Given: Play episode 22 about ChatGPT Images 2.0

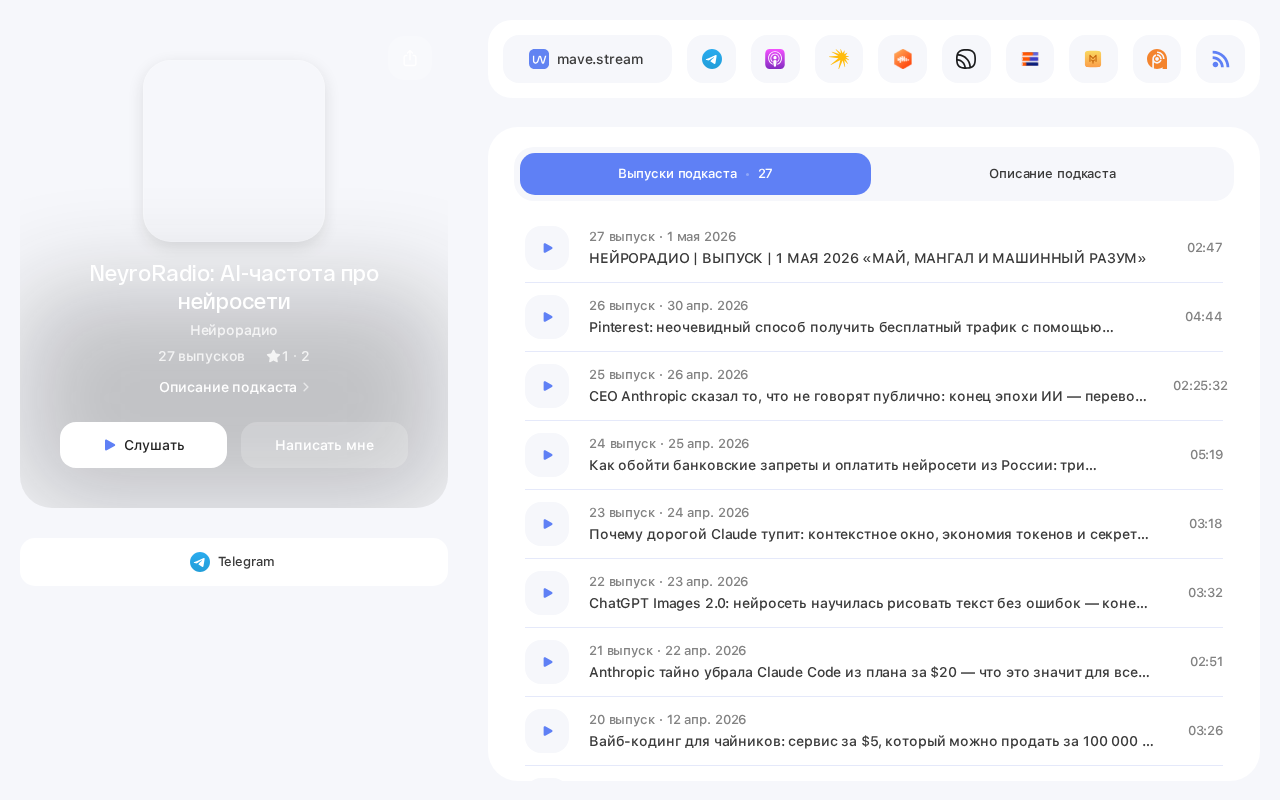Looking at the screenshot, I should pos(547,593).
